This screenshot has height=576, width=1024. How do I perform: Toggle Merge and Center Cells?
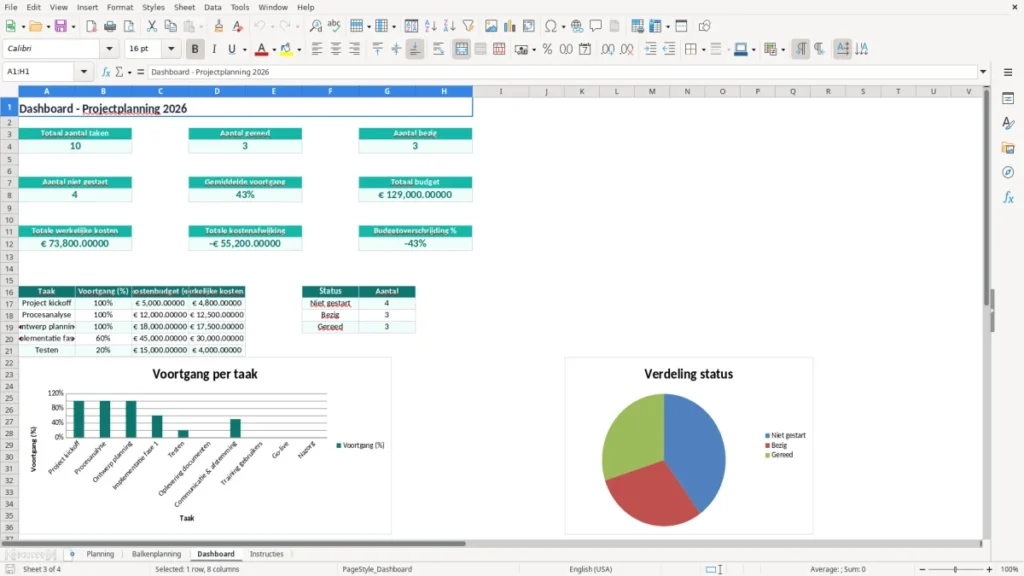coord(461,49)
